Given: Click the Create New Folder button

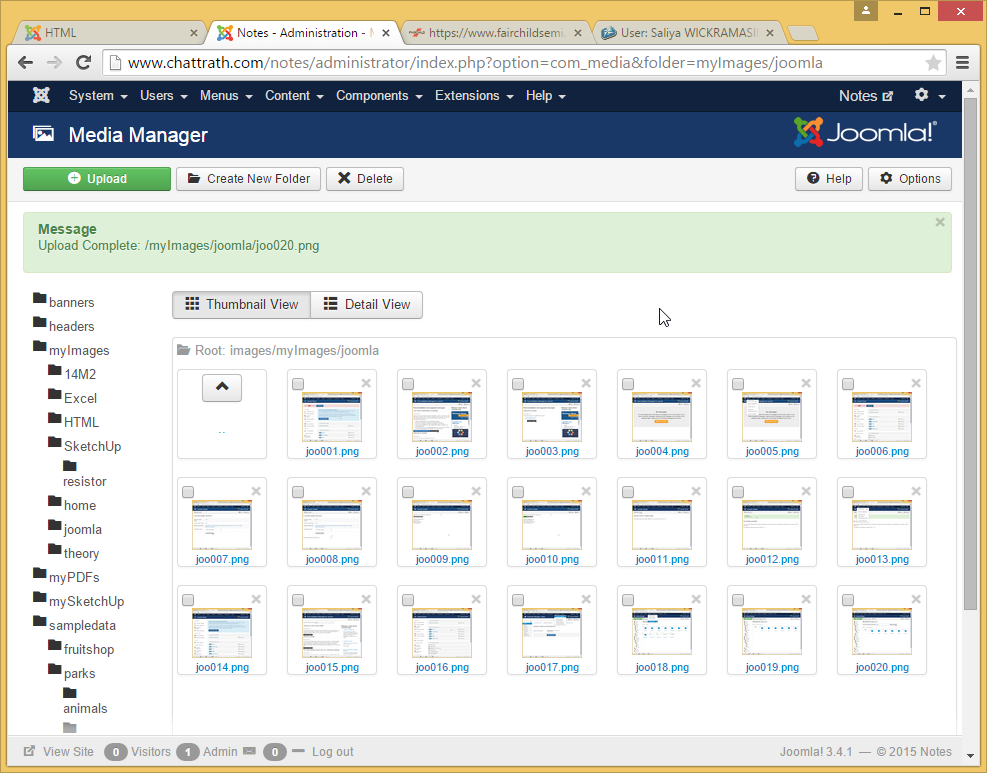Looking at the screenshot, I should click(x=249, y=179).
